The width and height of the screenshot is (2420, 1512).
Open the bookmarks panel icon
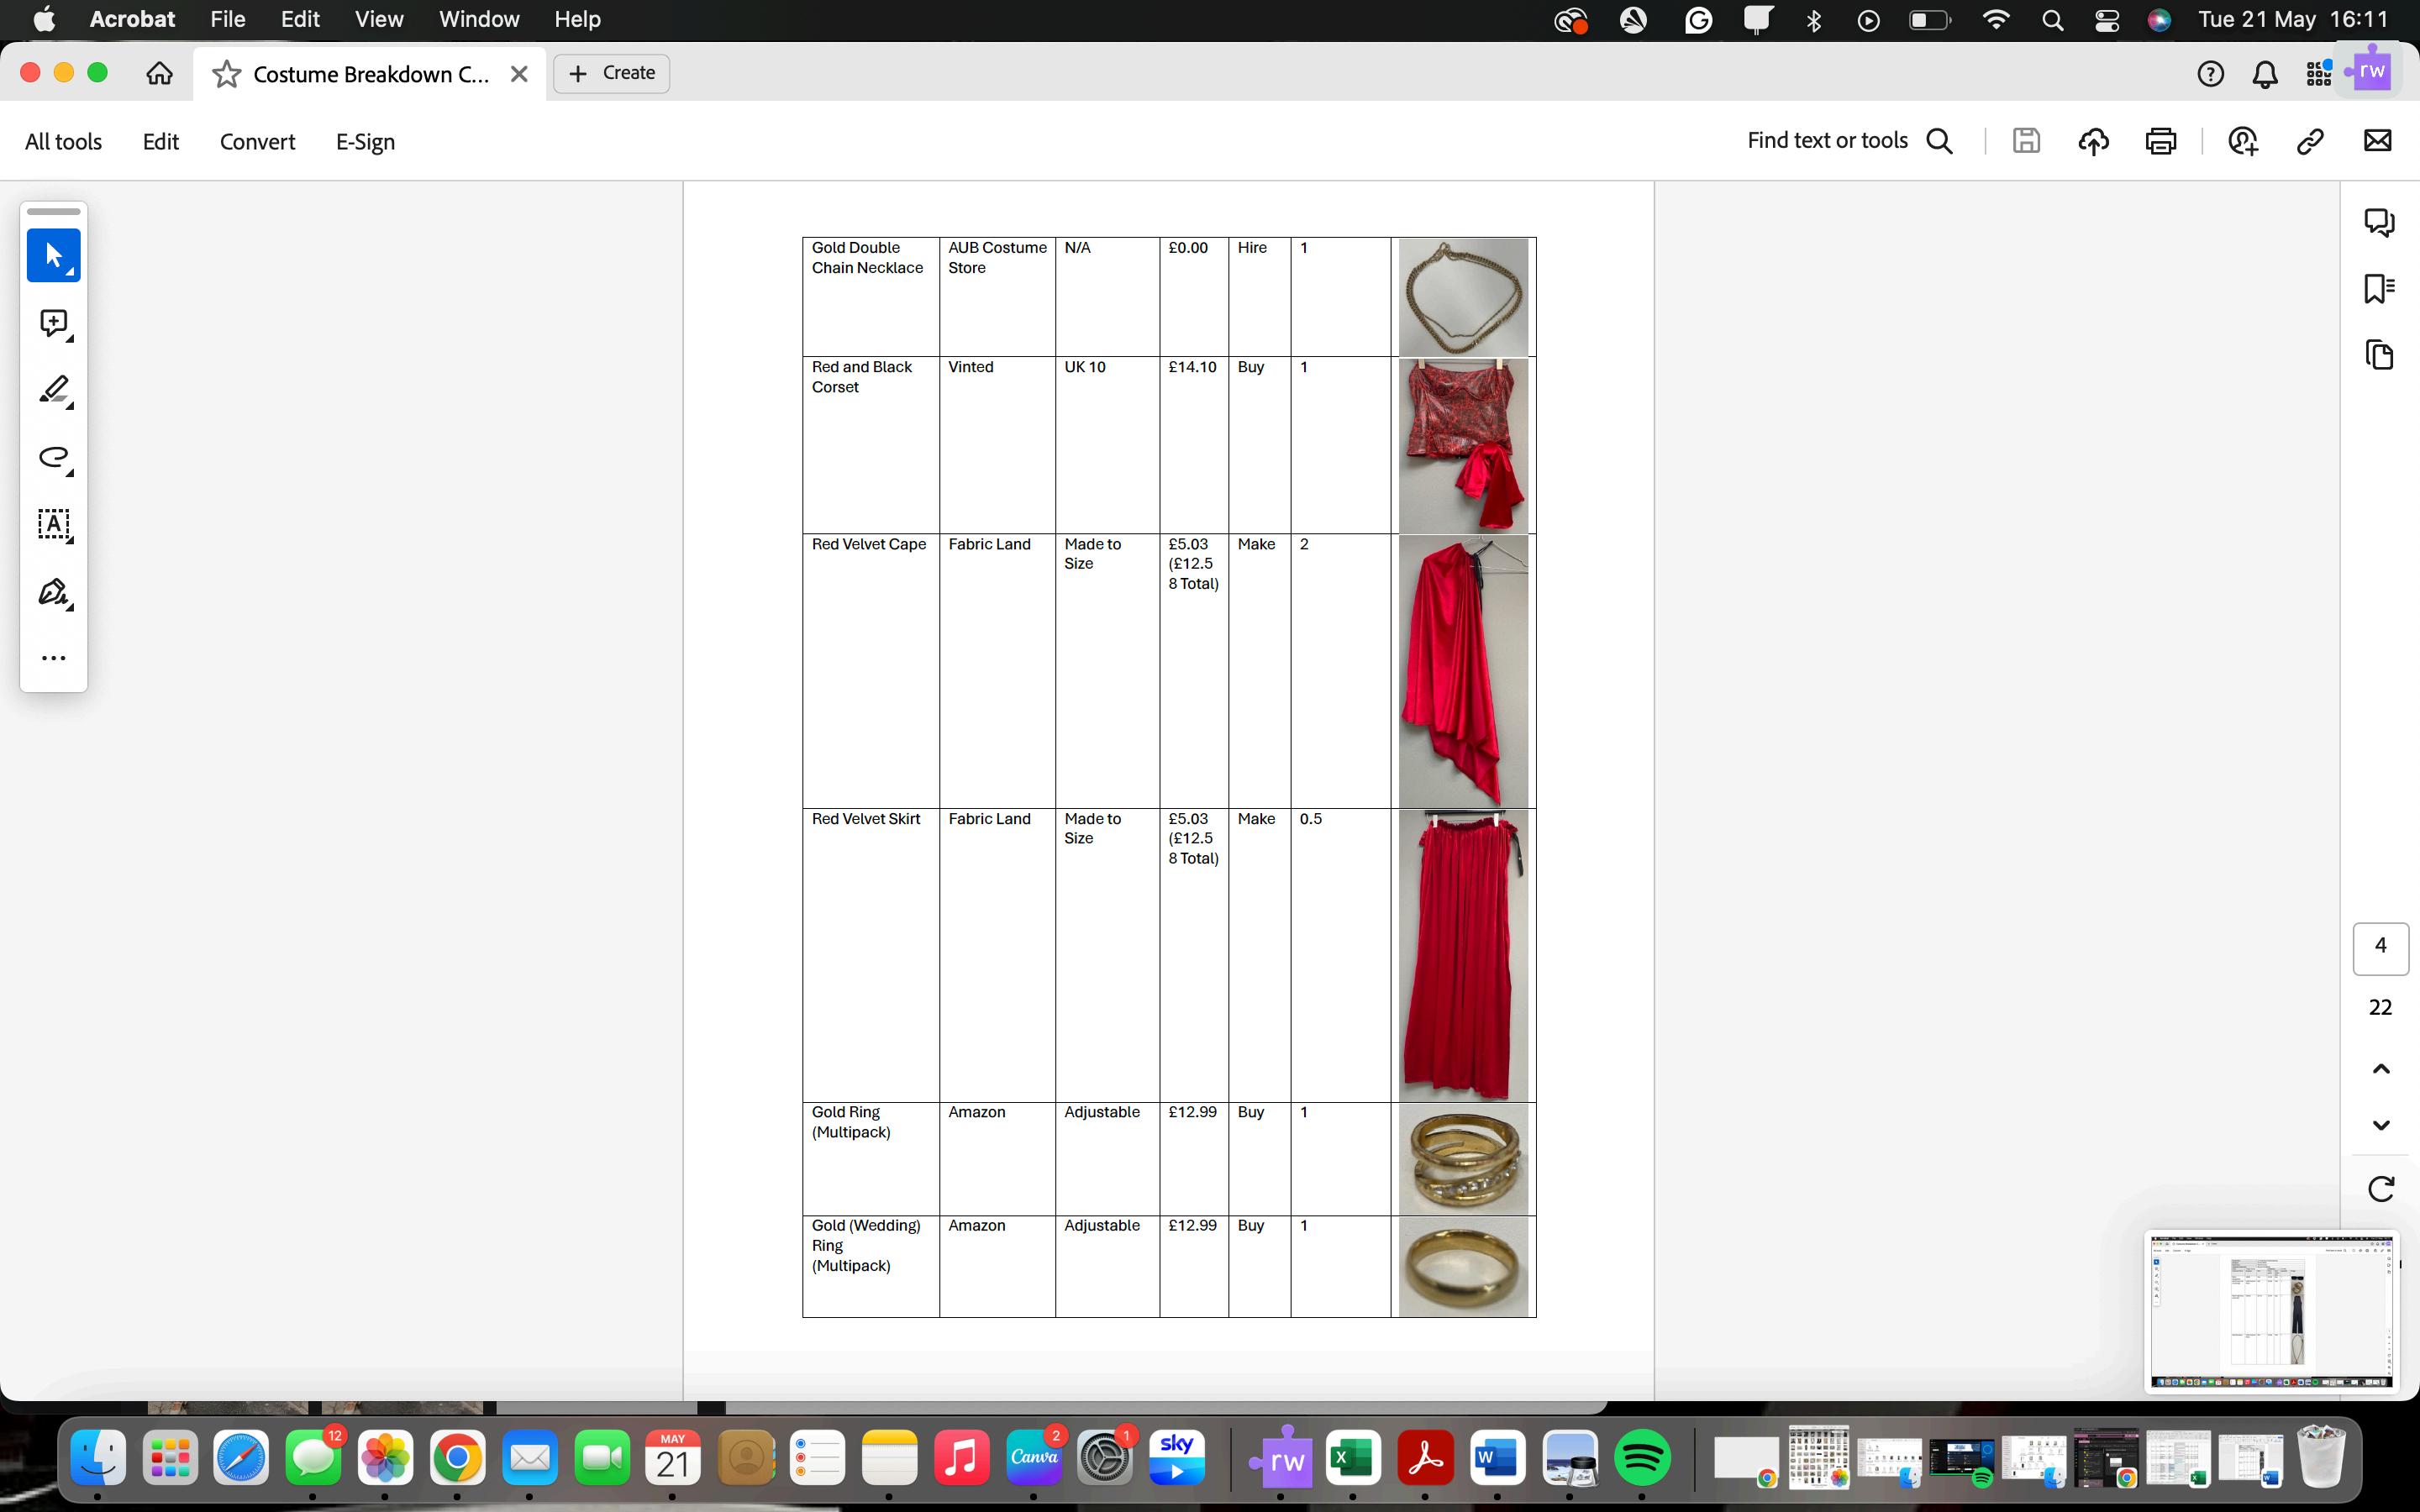(2378, 288)
